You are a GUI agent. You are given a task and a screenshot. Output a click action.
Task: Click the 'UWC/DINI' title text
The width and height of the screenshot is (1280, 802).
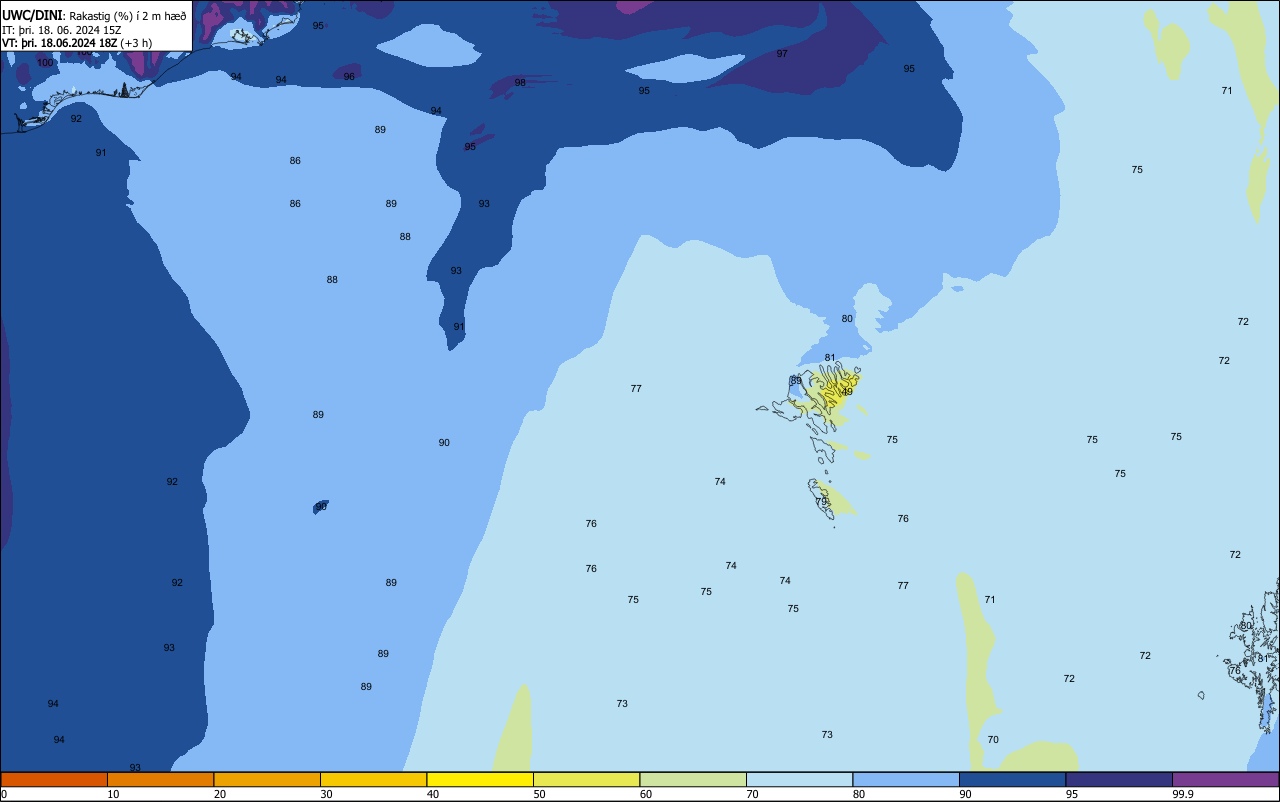(32, 16)
